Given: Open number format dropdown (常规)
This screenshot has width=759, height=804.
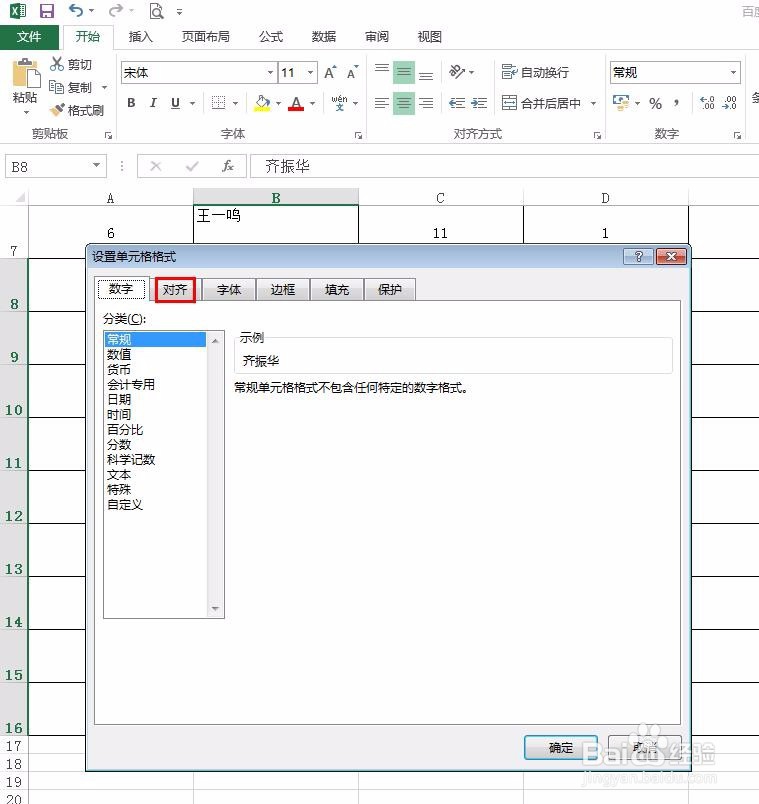Looking at the screenshot, I should (x=733, y=72).
